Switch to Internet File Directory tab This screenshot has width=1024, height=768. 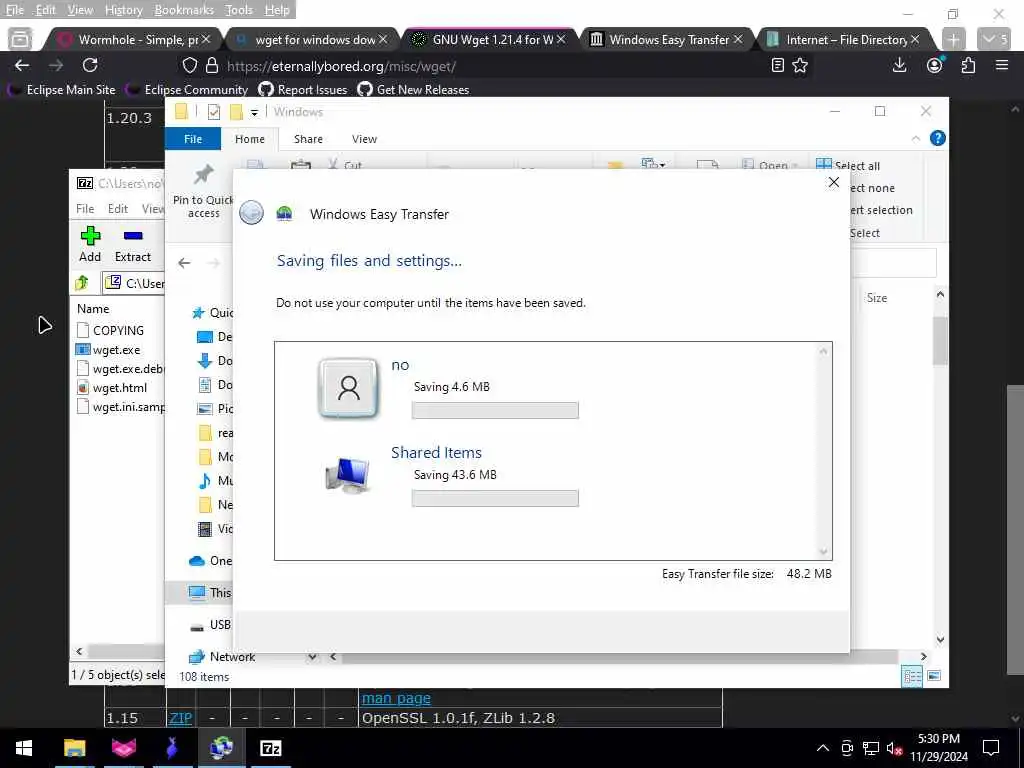(x=842, y=40)
